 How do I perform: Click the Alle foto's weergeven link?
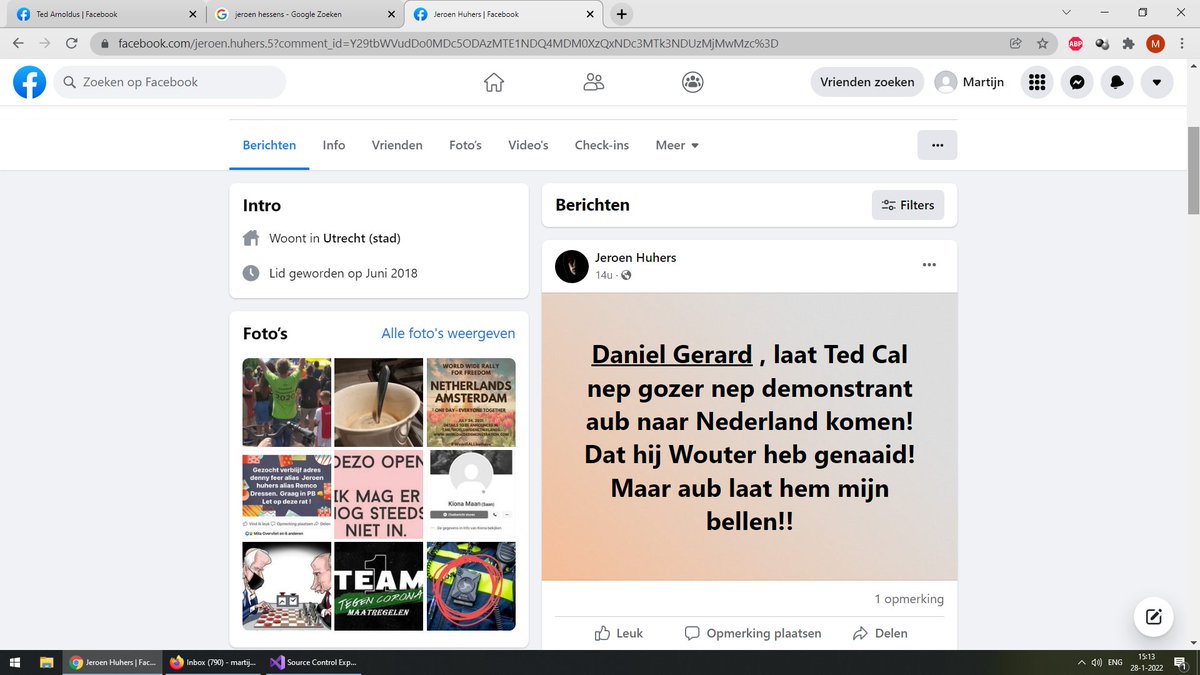448,334
